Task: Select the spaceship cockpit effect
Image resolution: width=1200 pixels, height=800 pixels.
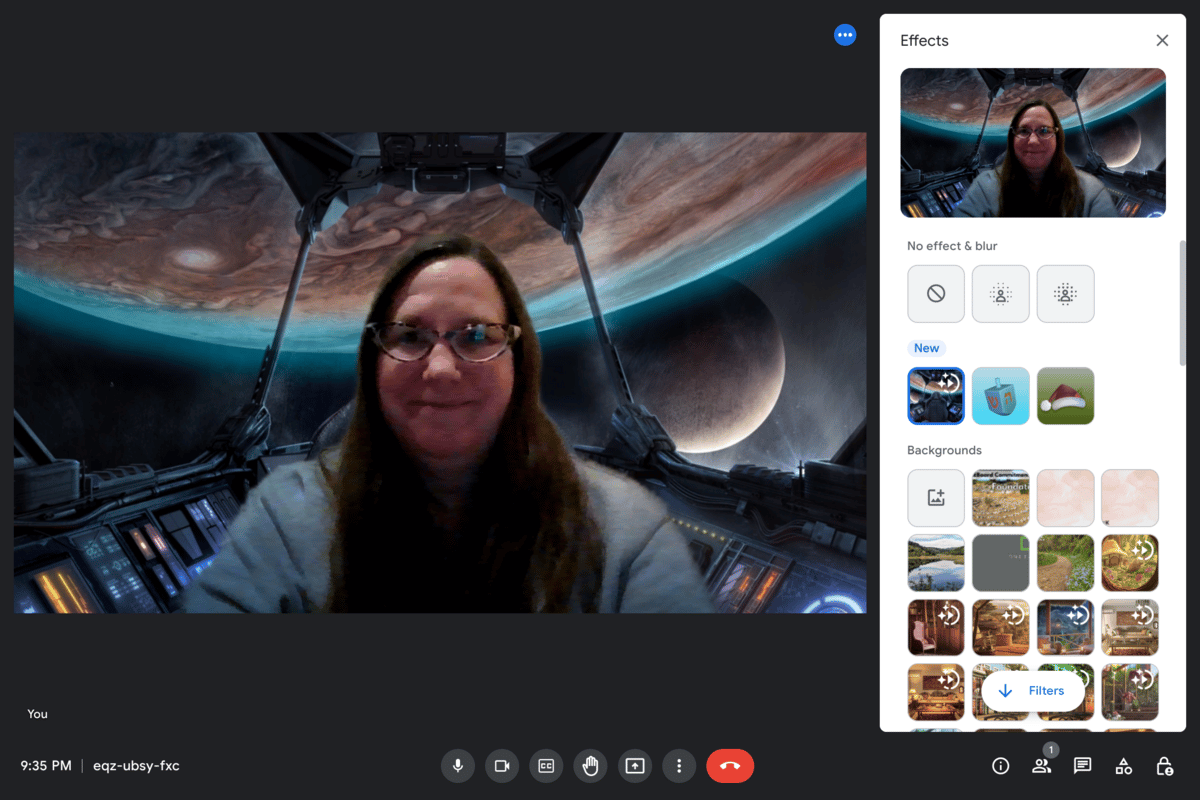Action: pos(936,396)
